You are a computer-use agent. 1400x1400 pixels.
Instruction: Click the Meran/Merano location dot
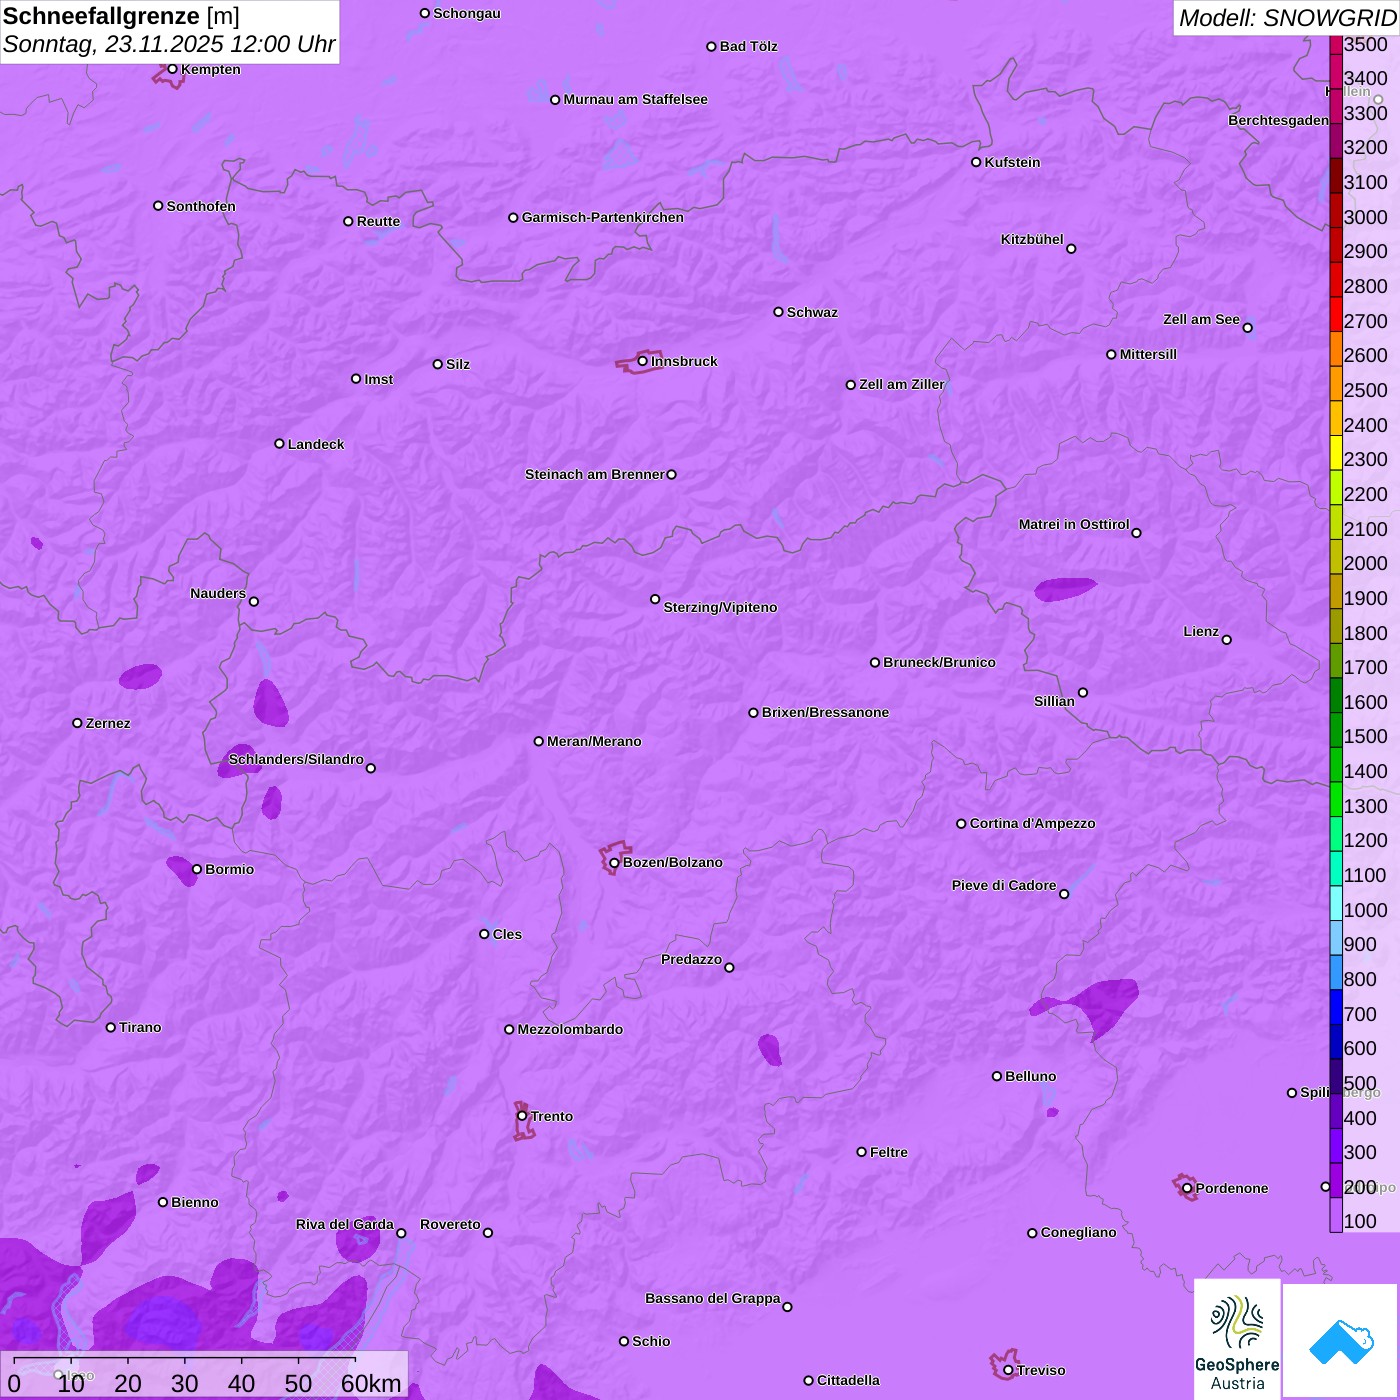tap(538, 741)
